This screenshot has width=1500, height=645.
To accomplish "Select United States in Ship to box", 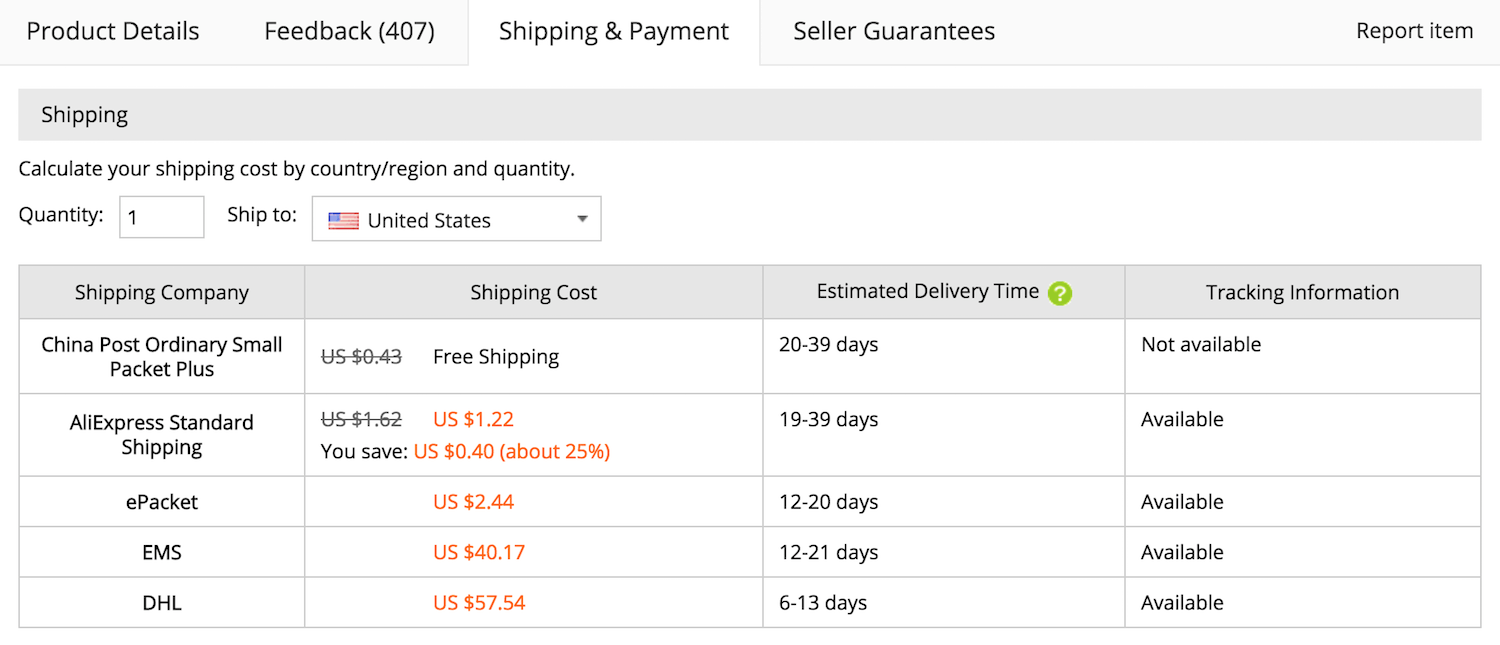I will (456, 219).
